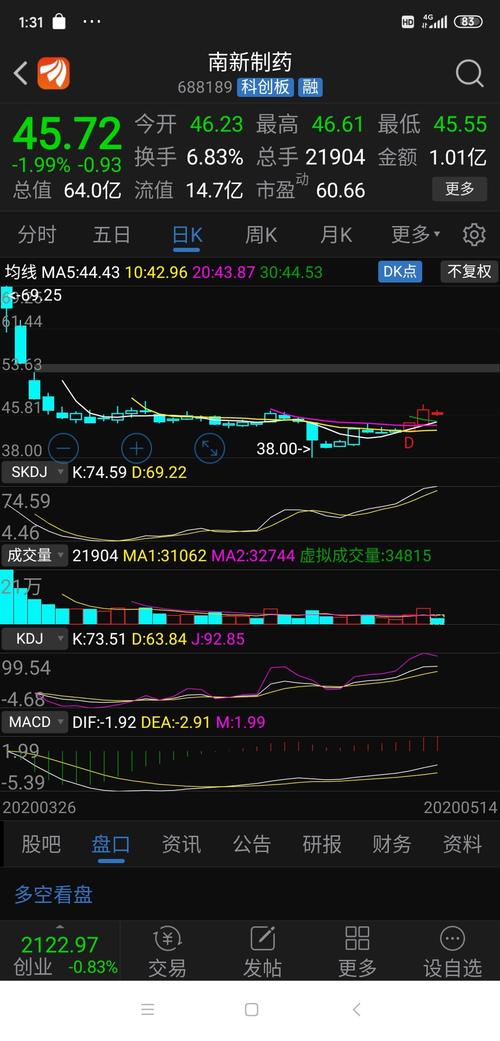Open the 股吧 tab

(x=41, y=844)
